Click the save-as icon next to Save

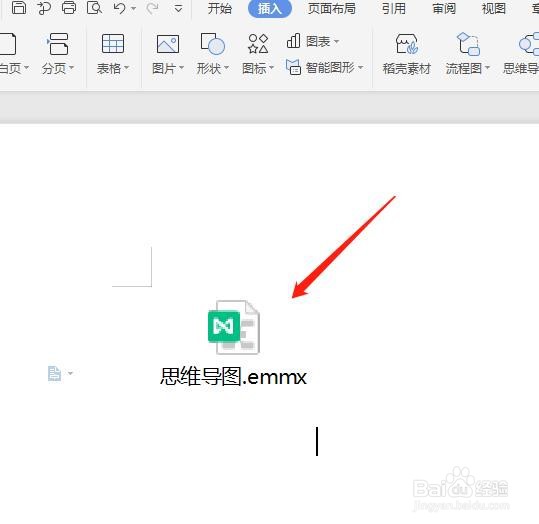44,8
